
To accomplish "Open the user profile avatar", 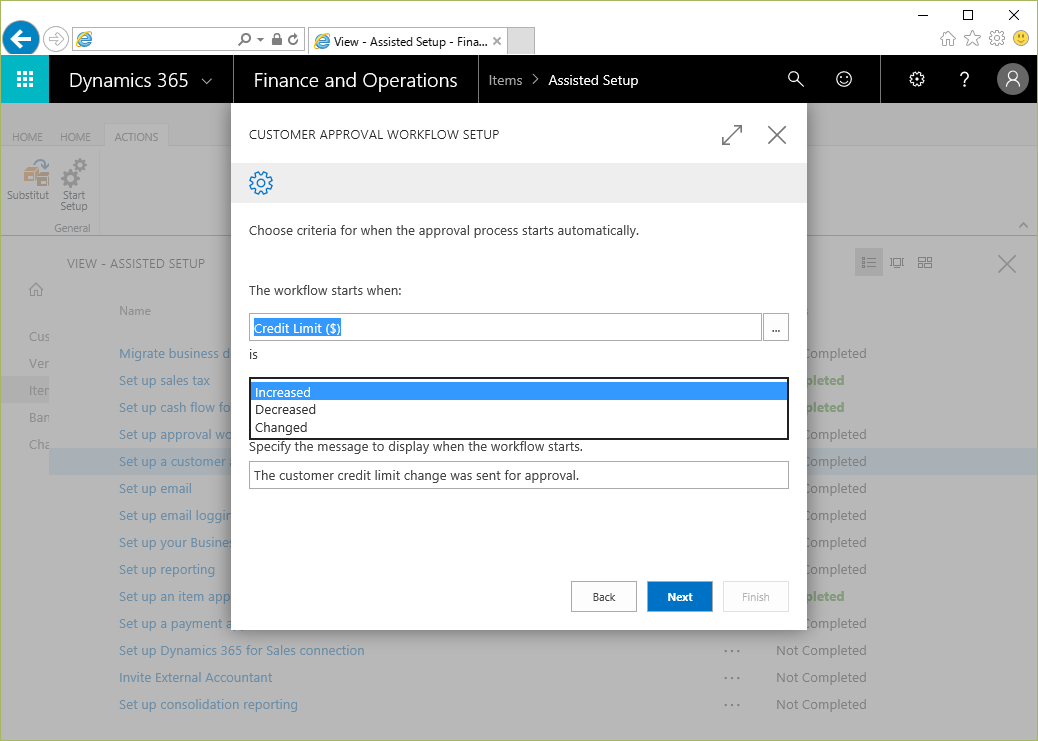I will 1012,79.
